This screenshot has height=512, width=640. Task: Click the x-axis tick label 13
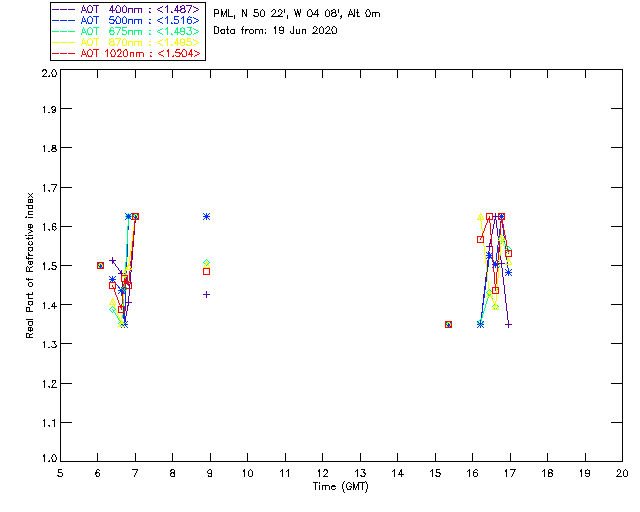click(x=360, y=473)
